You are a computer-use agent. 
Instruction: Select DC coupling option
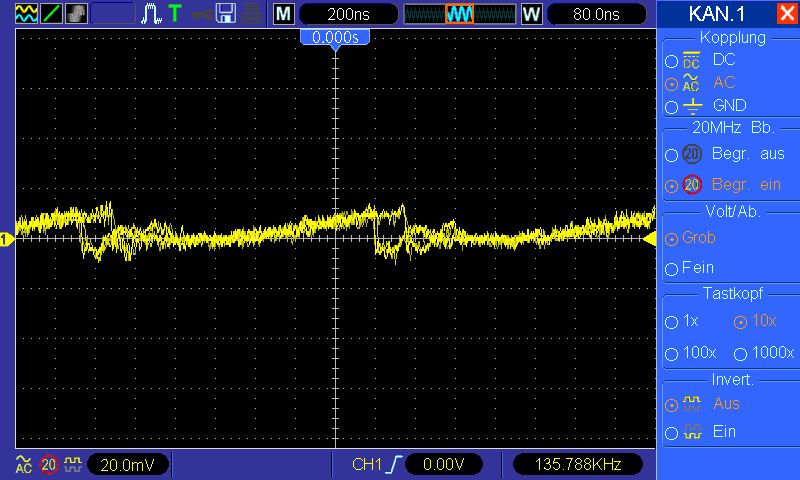(672, 60)
